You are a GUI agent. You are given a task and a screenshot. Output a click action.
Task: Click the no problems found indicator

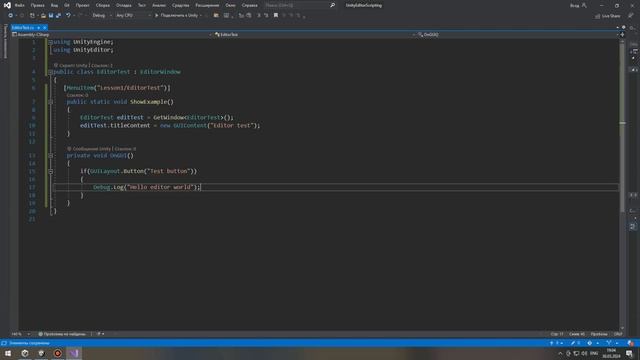pyautogui.click(x=62, y=334)
